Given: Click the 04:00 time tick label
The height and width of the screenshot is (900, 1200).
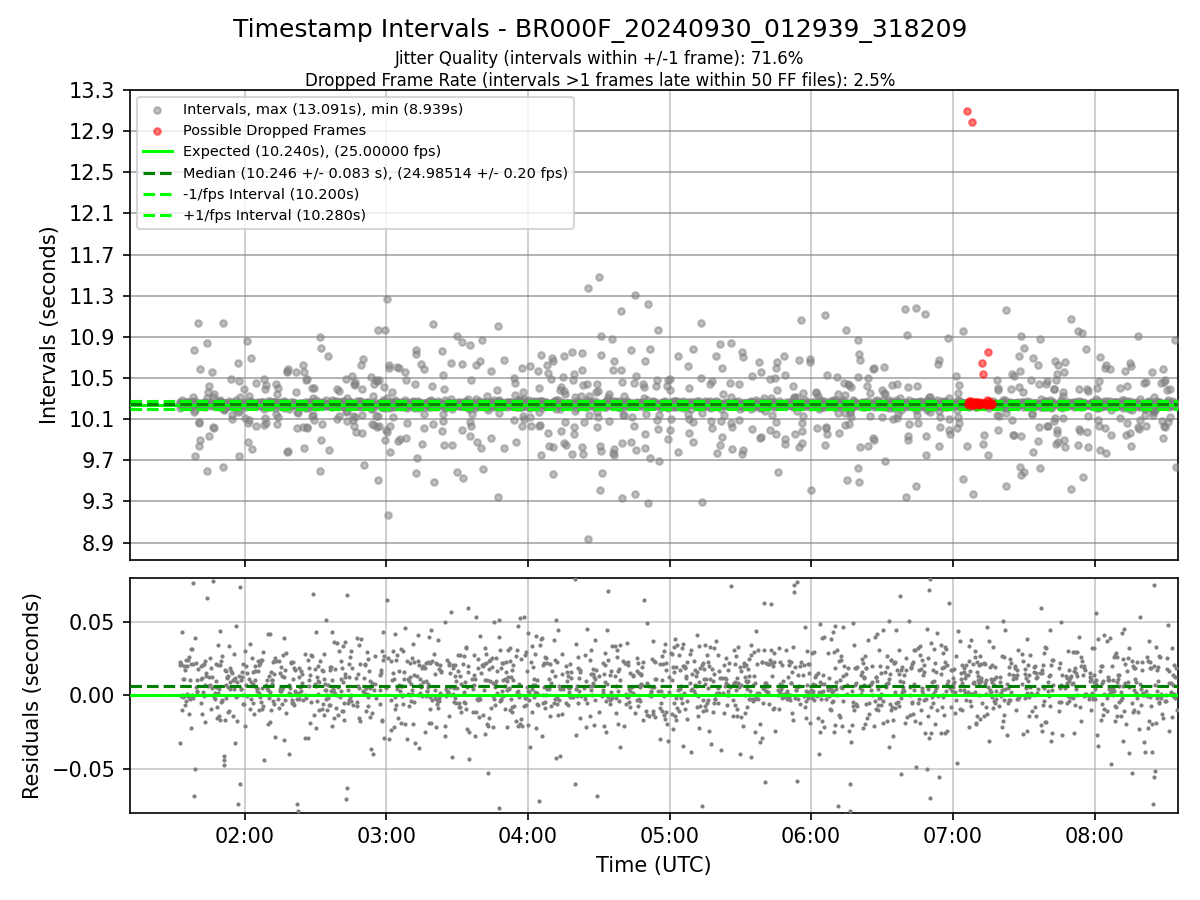Looking at the screenshot, I should (x=528, y=834).
